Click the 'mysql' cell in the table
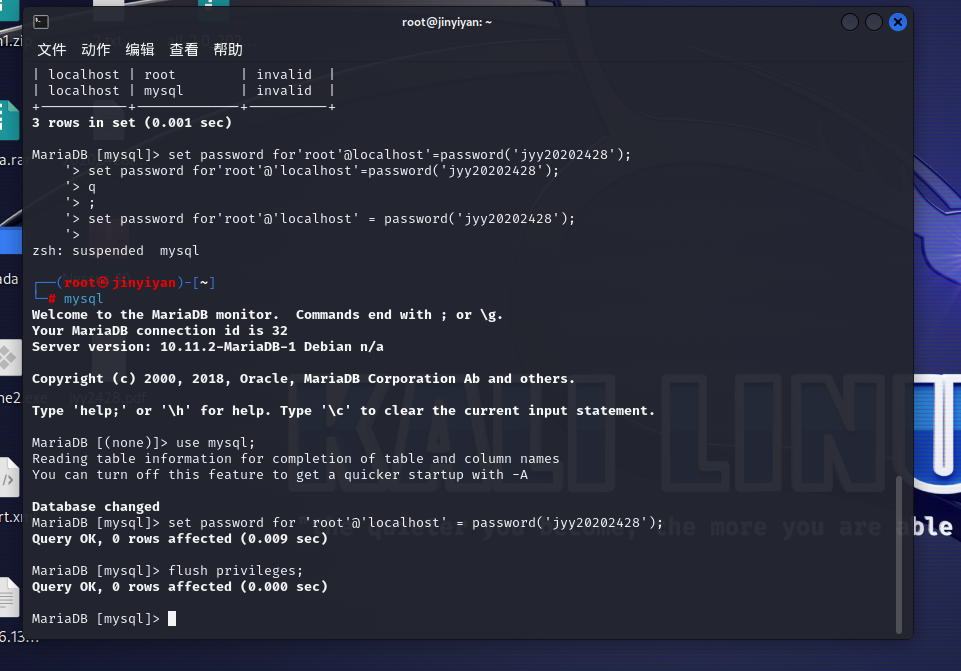Screen dimensions: 961x671 pyautogui.click(x=164, y=91)
